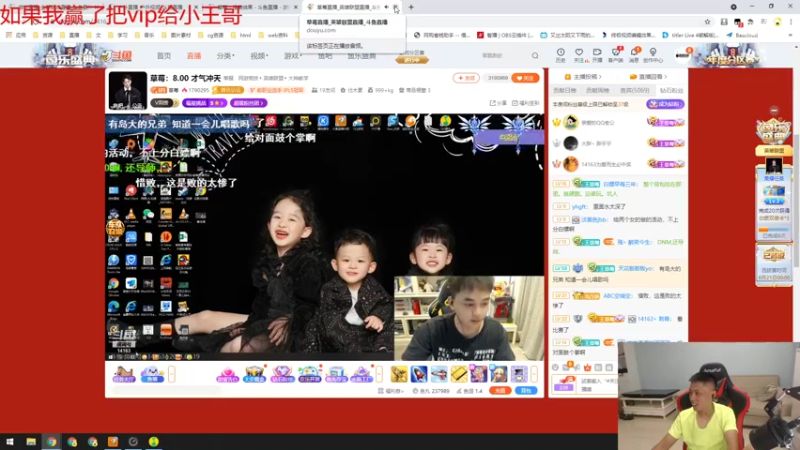Open the 鱼吧 nav item
Screen dimensions: 800x450
tap(325, 56)
